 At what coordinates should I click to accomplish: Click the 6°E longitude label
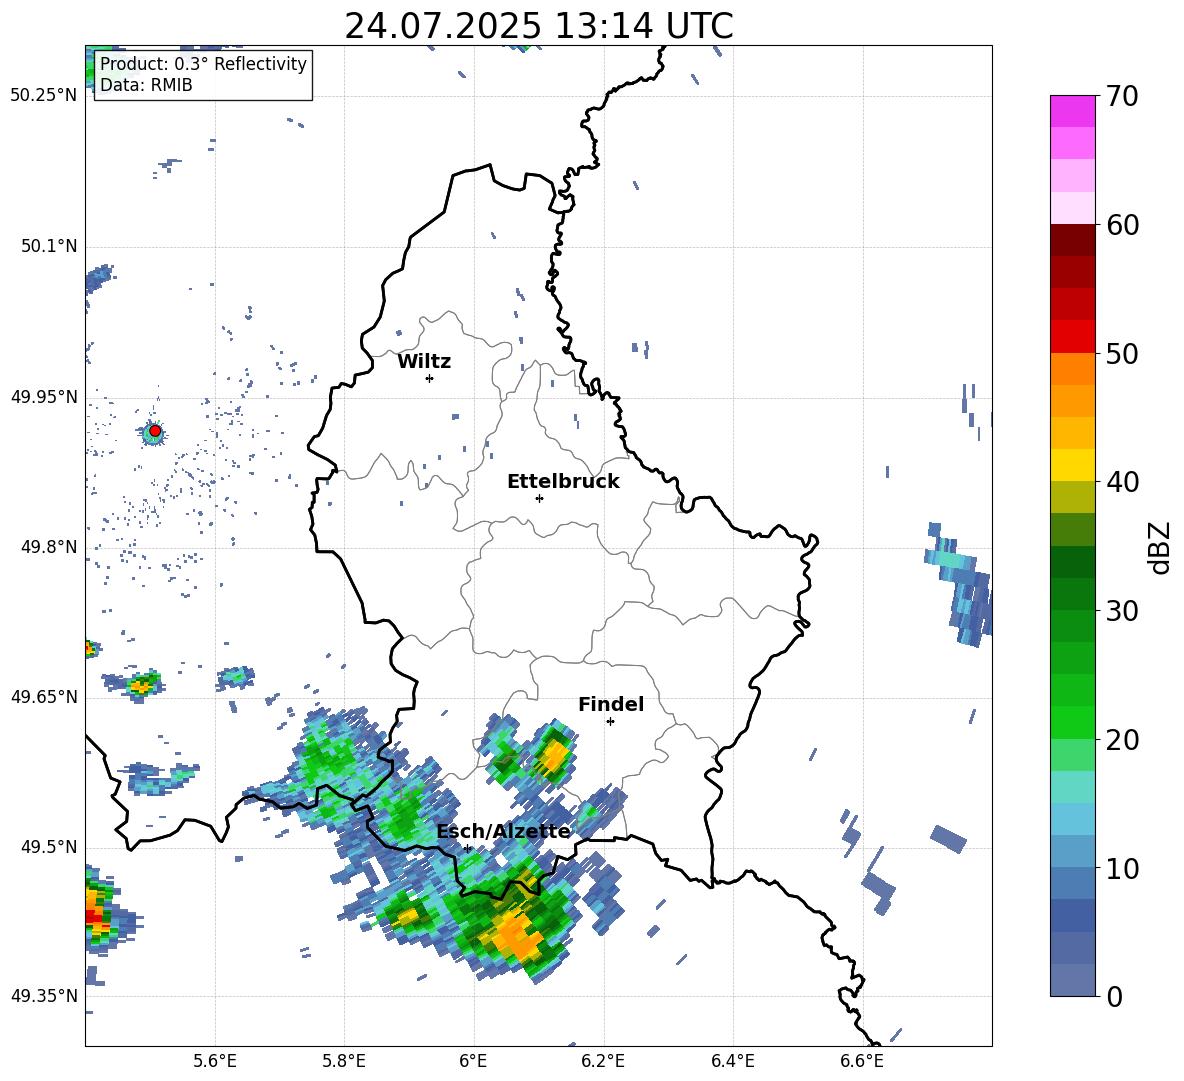click(473, 1061)
